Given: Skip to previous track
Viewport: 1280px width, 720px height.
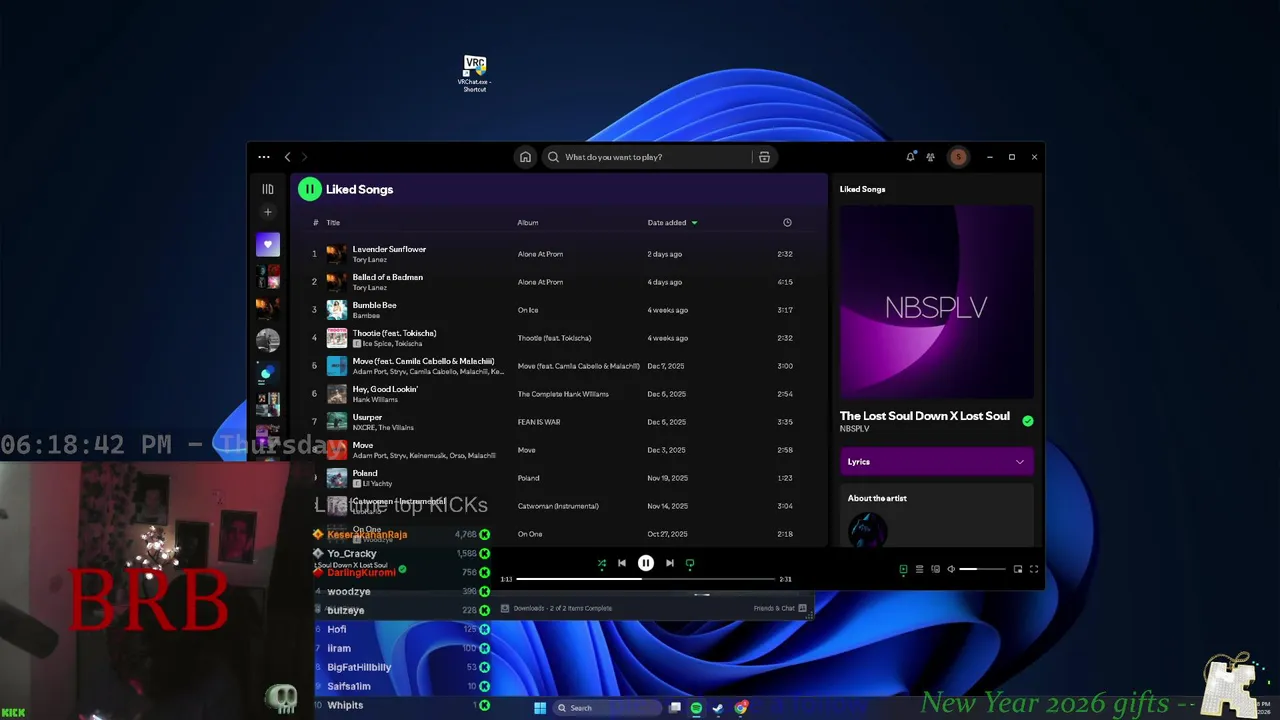Looking at the screenshot, I should (622, 563).
